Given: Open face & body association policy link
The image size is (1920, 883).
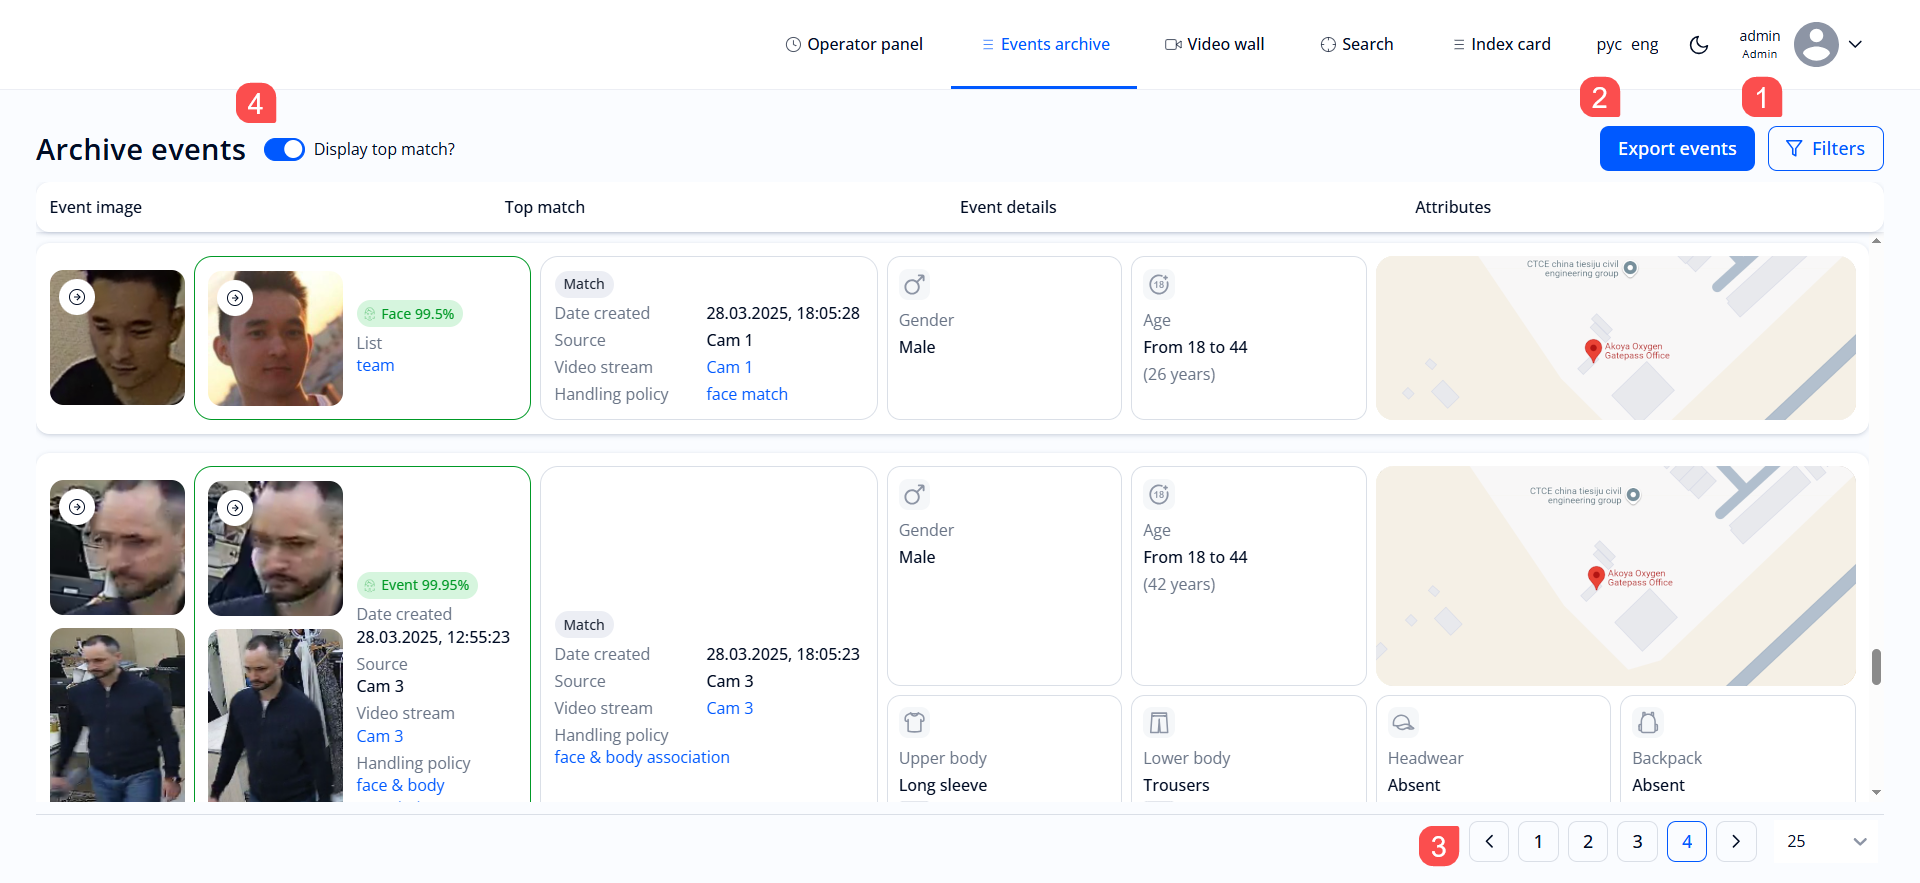Looking at the screenshot, I should [642, 757].
